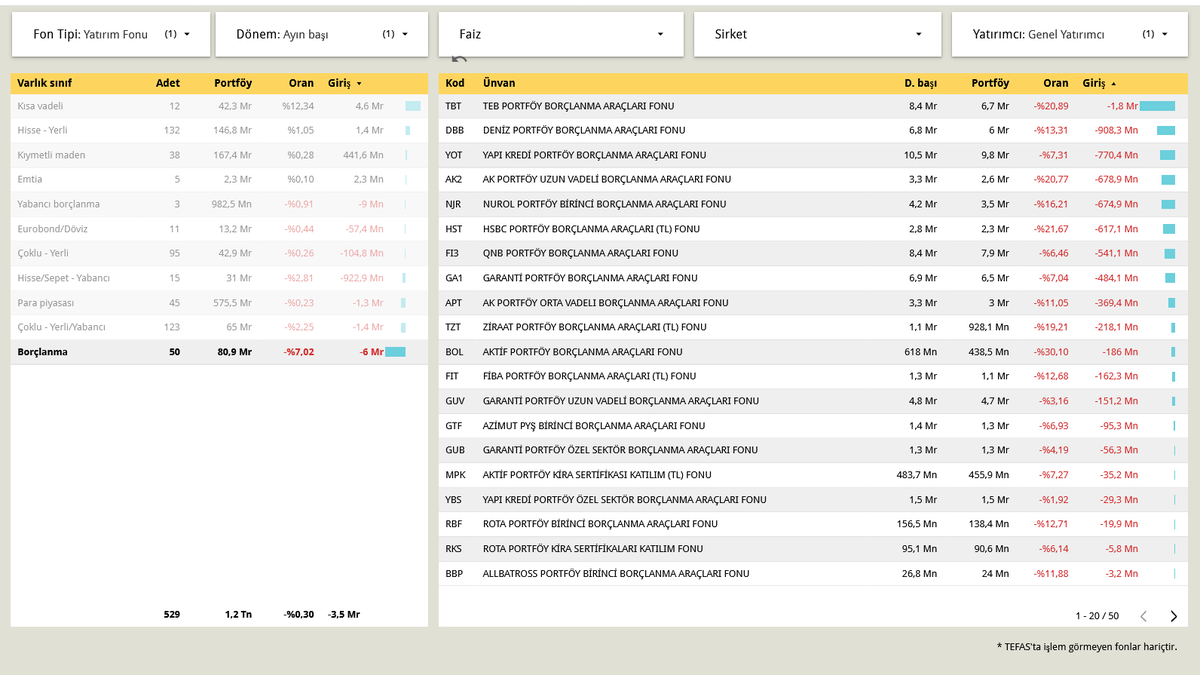Click AKTİF PORTFÖY BORÇLANMA ARAÇLARI FONU

[x=582, y=352]
